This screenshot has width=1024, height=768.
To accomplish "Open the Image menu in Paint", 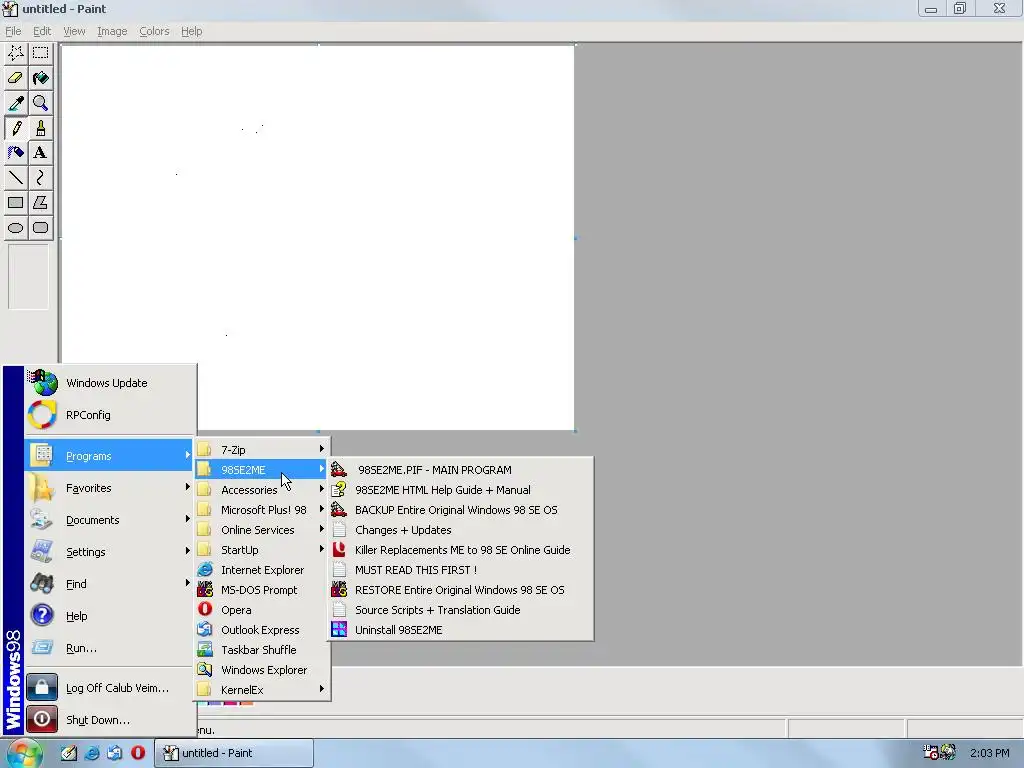I will (x=112, y=31).
